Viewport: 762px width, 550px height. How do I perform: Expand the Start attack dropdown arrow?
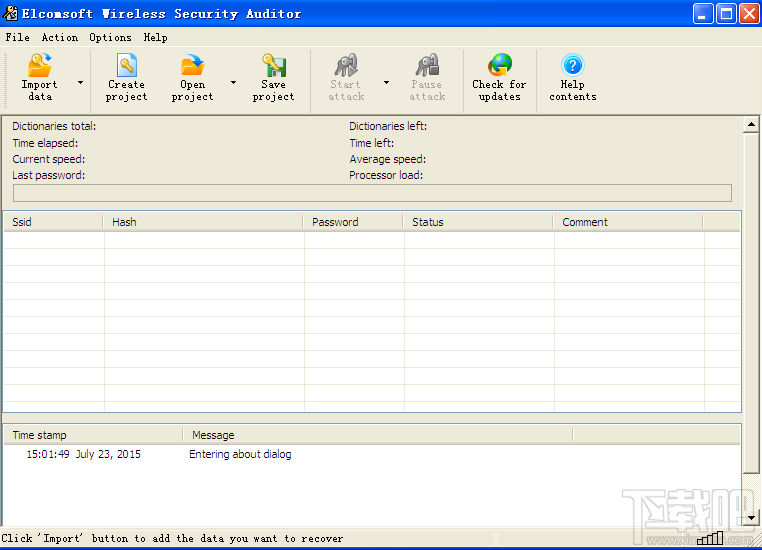point(386,83)
